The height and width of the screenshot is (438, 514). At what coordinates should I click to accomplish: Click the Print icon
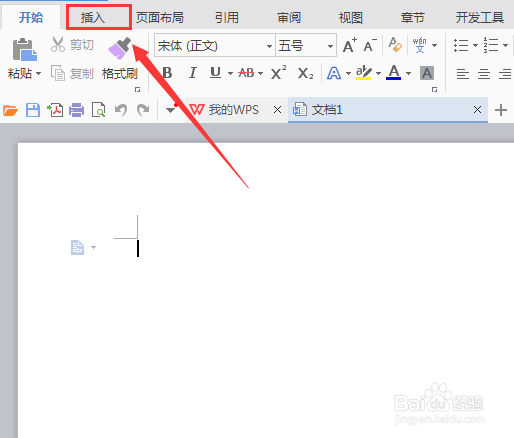[76, 110]
